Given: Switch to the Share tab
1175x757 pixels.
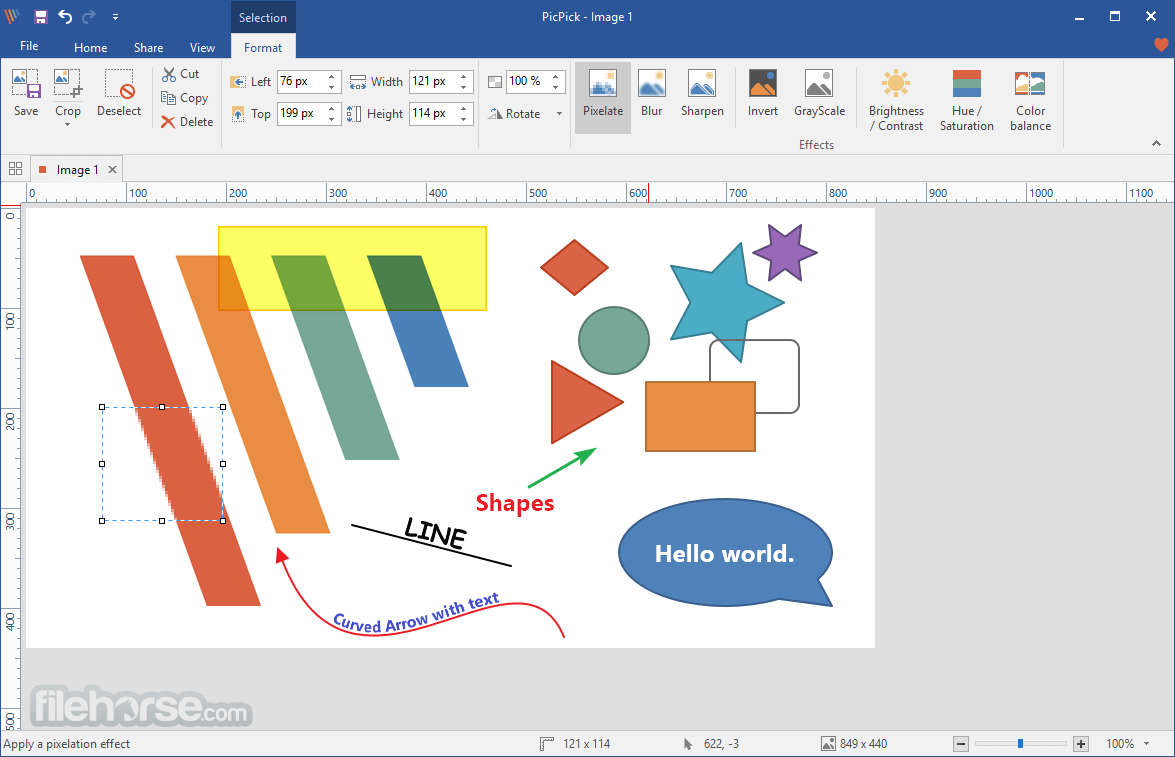Looking at the screenshot, I should 148,47.
